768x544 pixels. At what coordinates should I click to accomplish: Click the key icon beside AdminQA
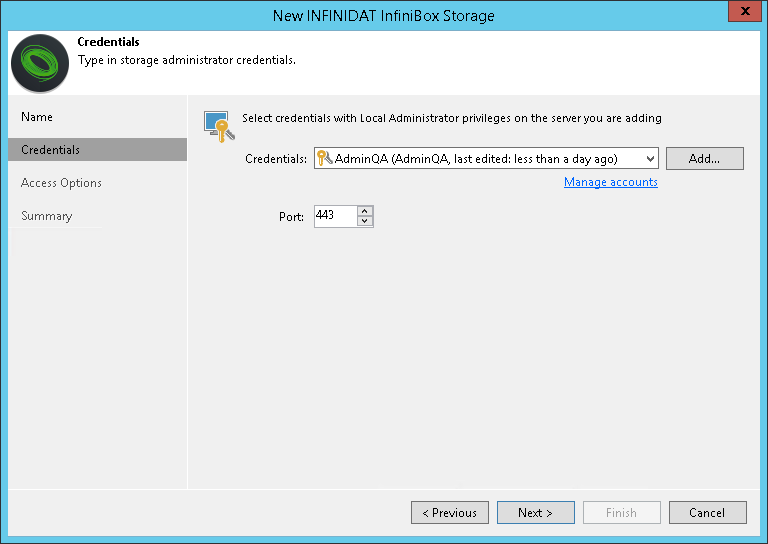[x=324, y=158]
